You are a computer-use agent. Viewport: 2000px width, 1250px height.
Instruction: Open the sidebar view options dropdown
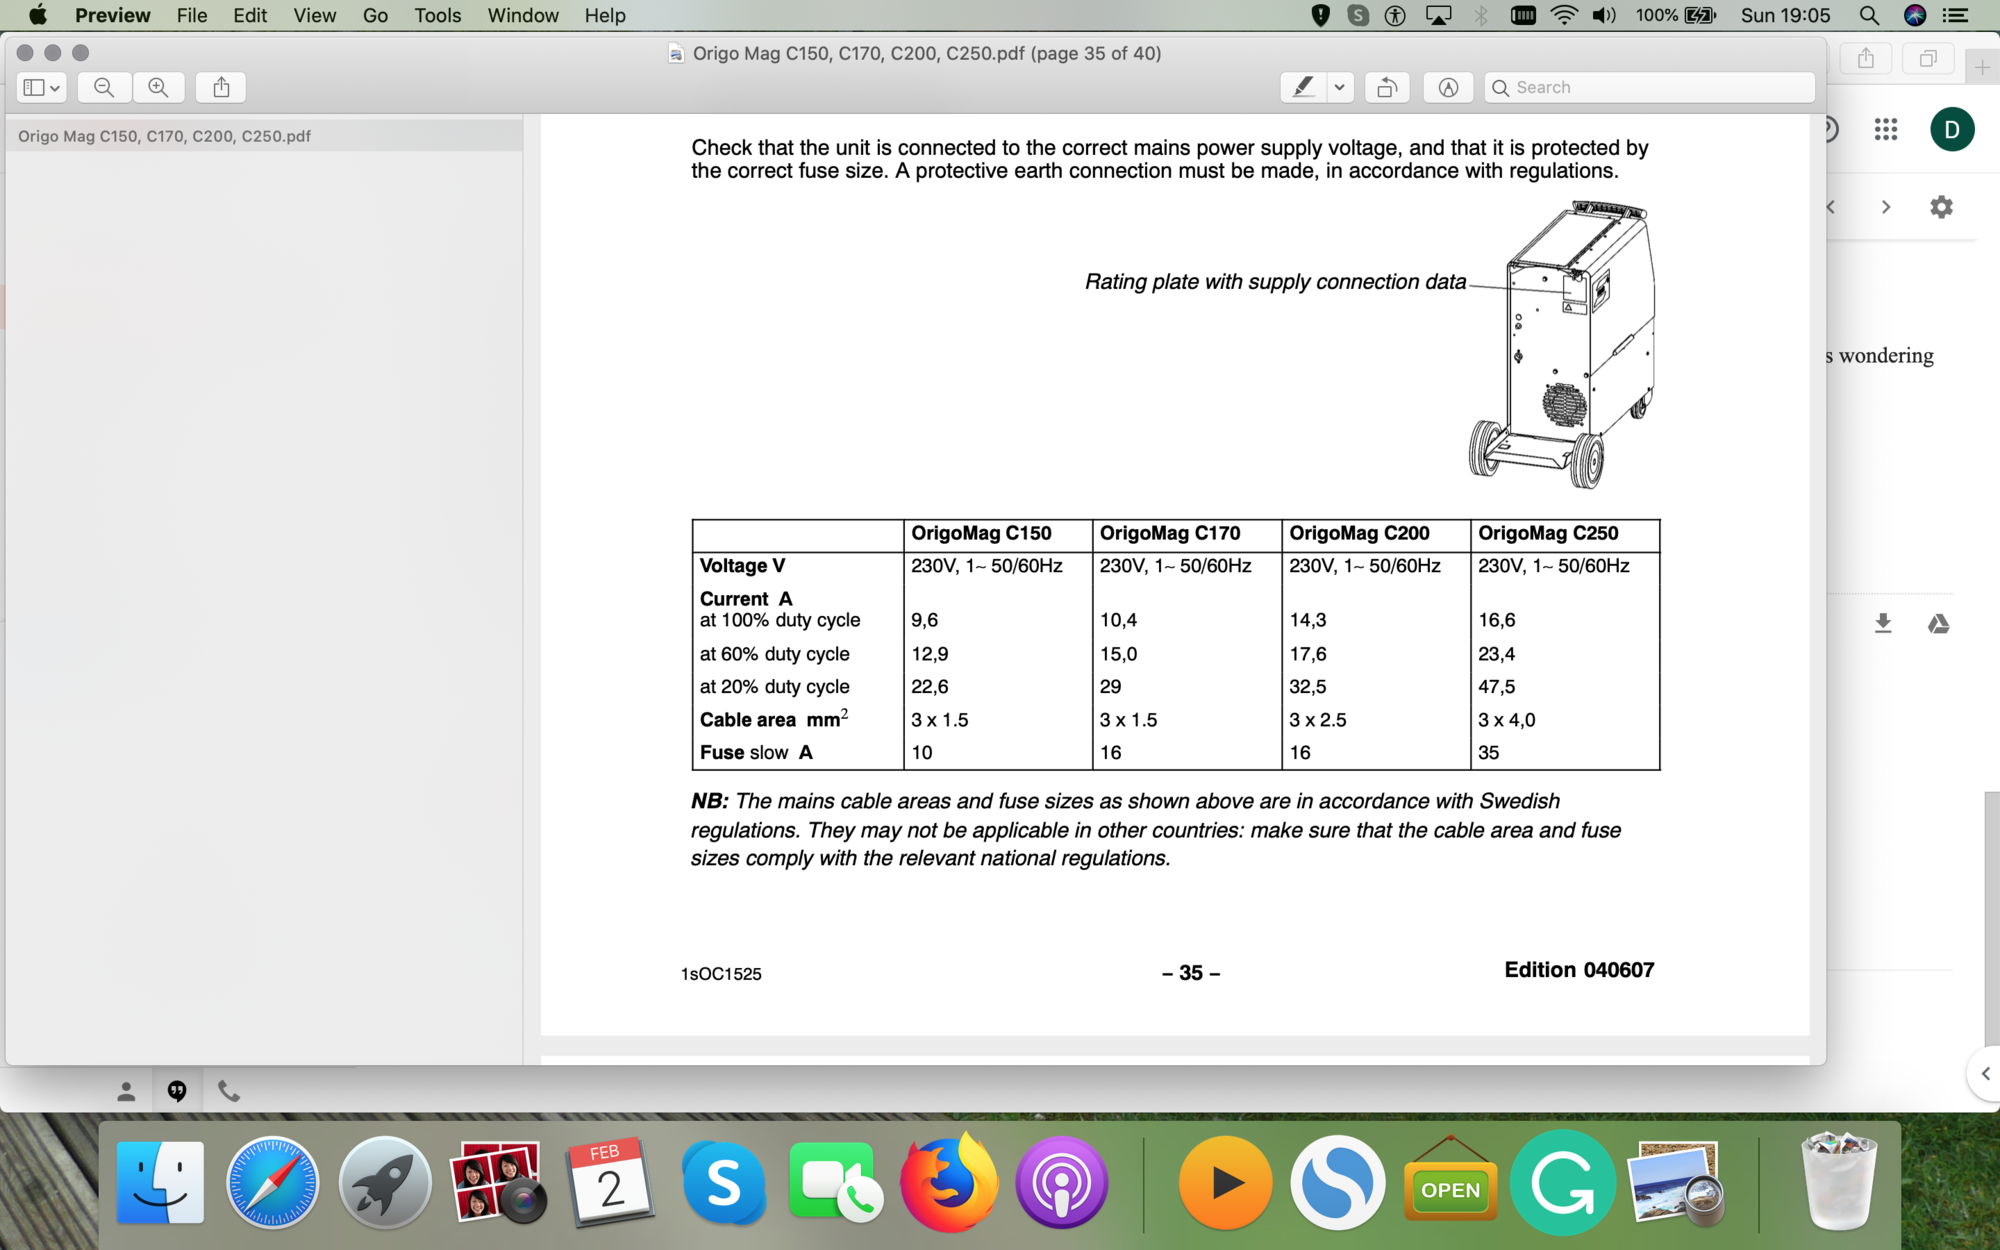pos(42,87)
